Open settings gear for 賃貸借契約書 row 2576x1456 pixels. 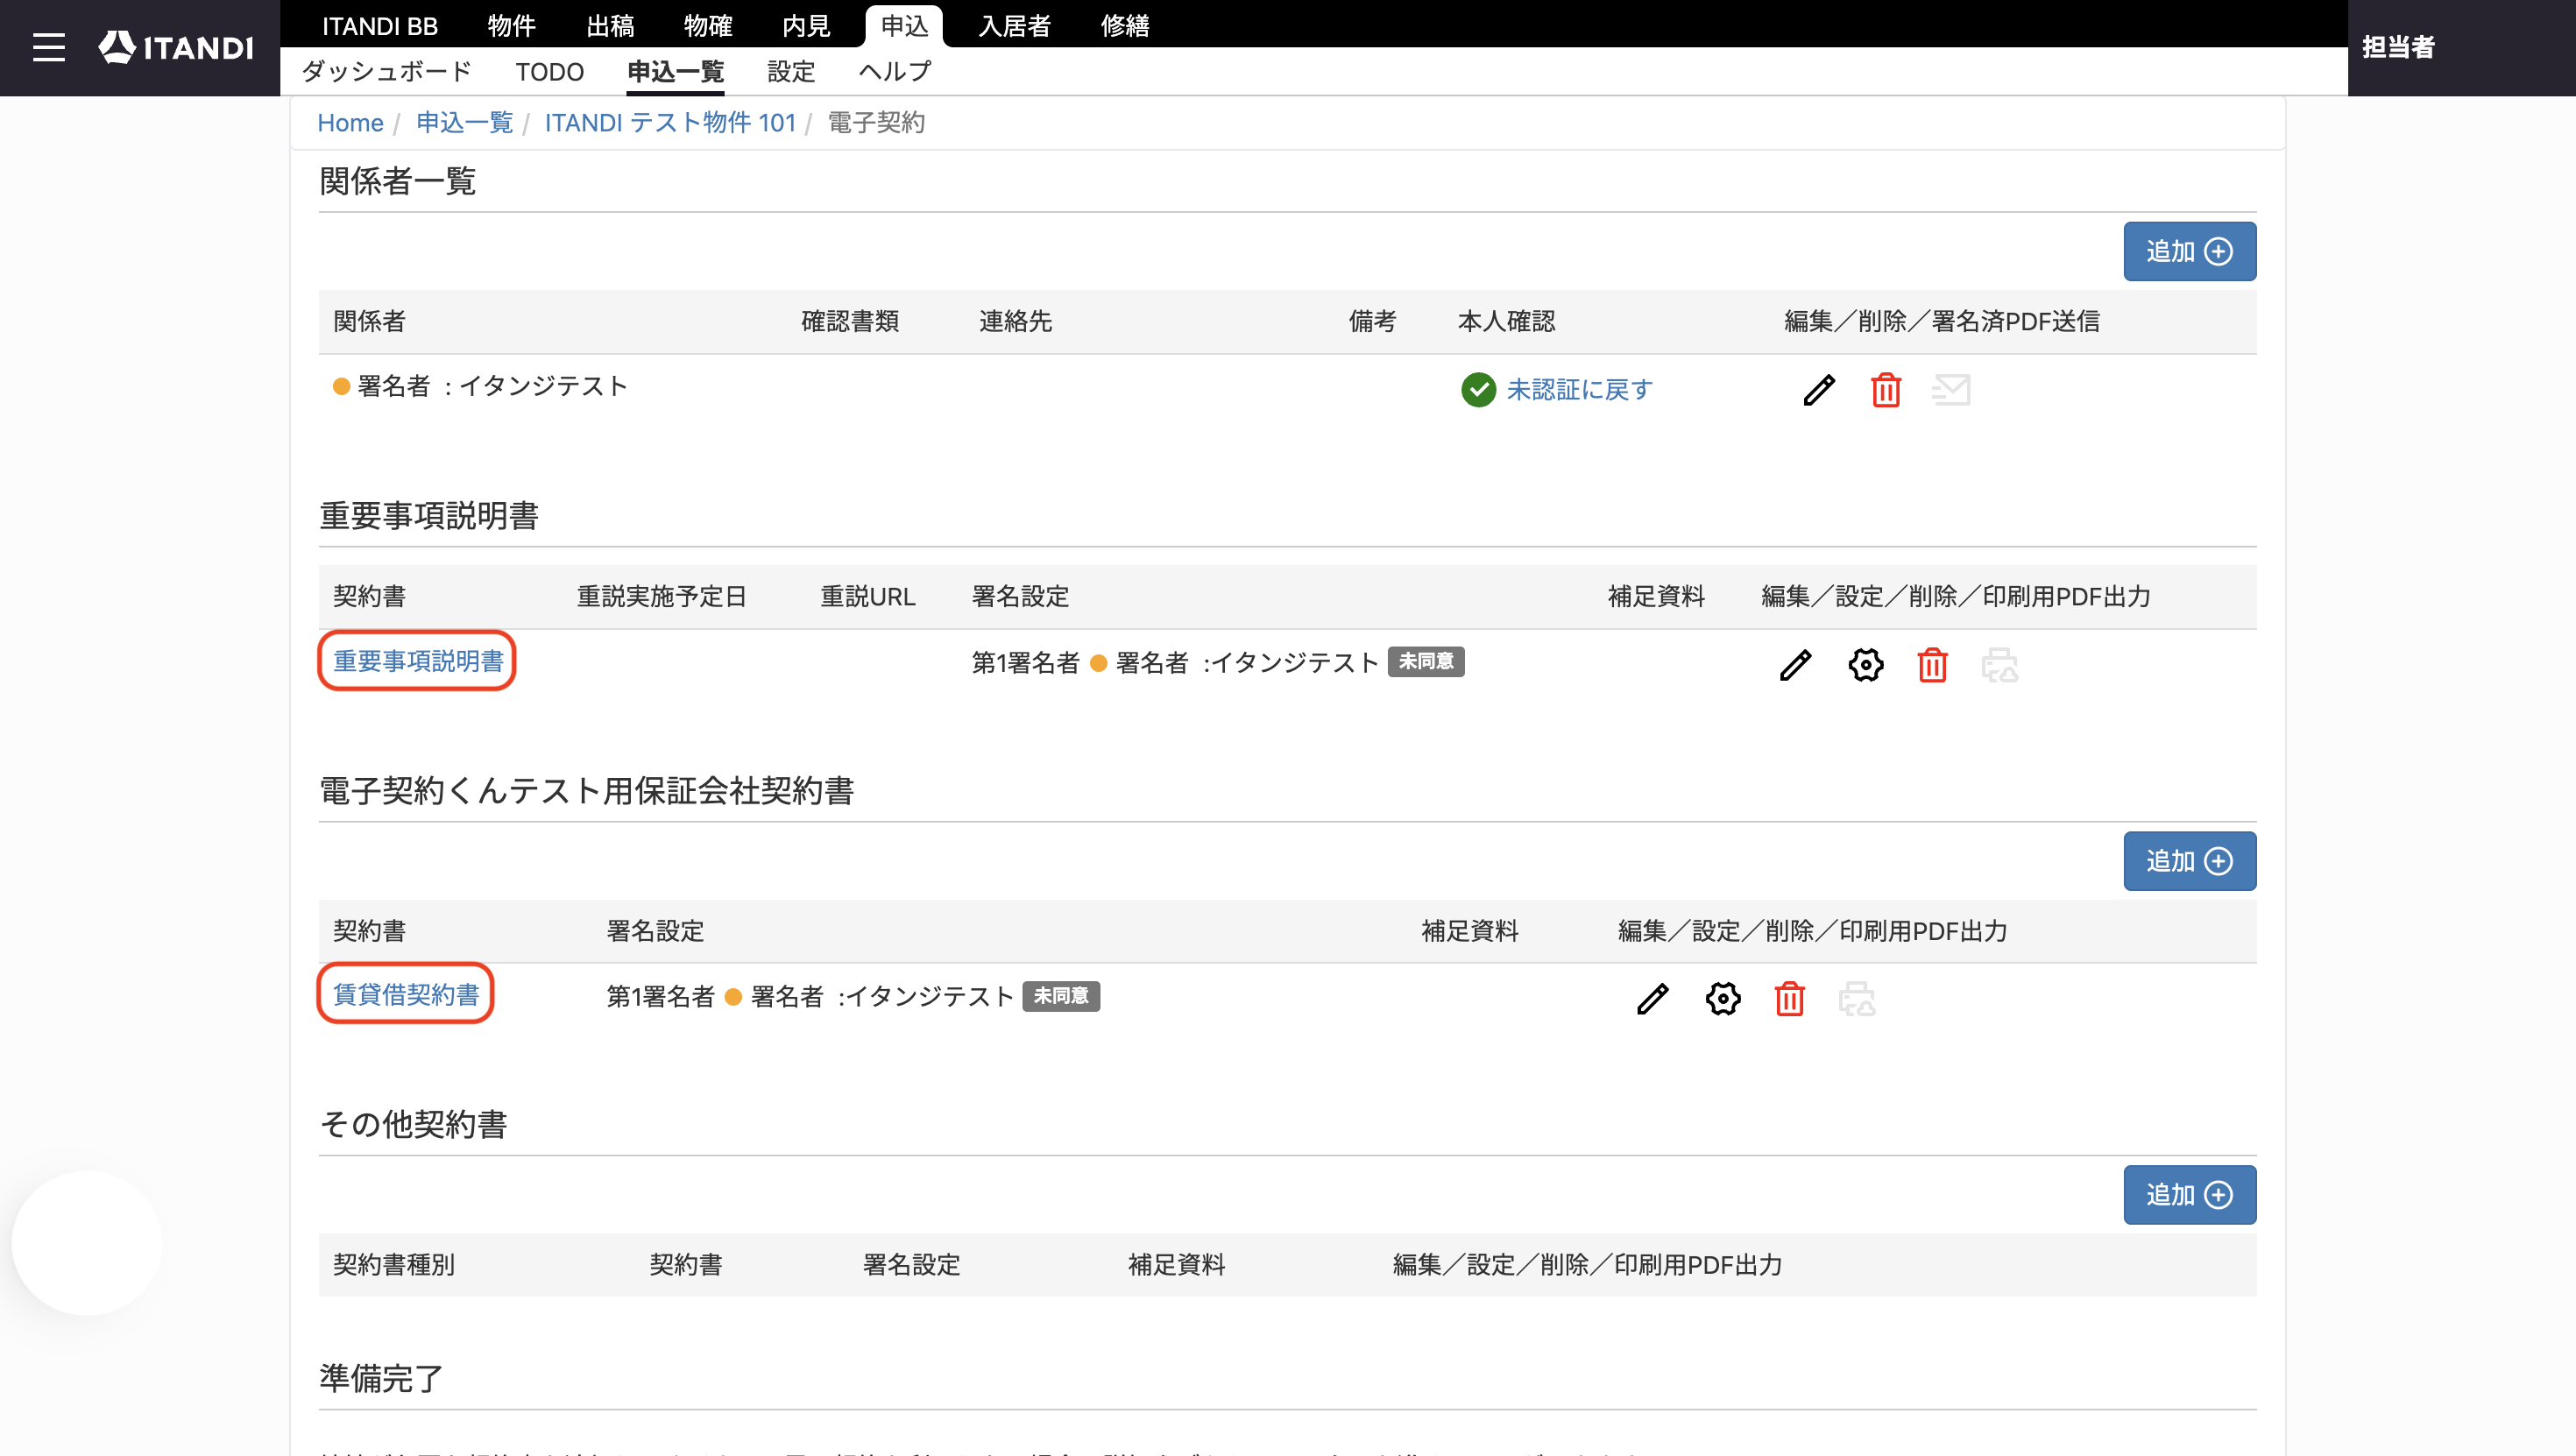pyautogui.click(x=1722, y=999)
